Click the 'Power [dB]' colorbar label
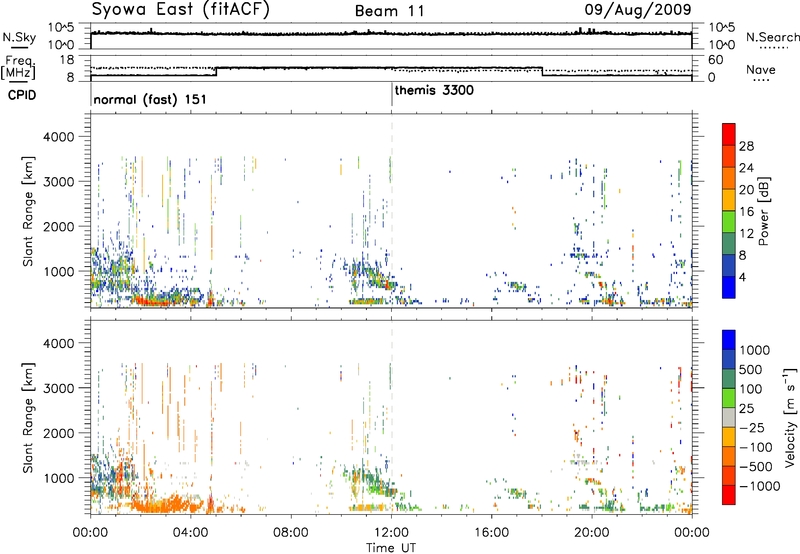 [x=764, y=211]
